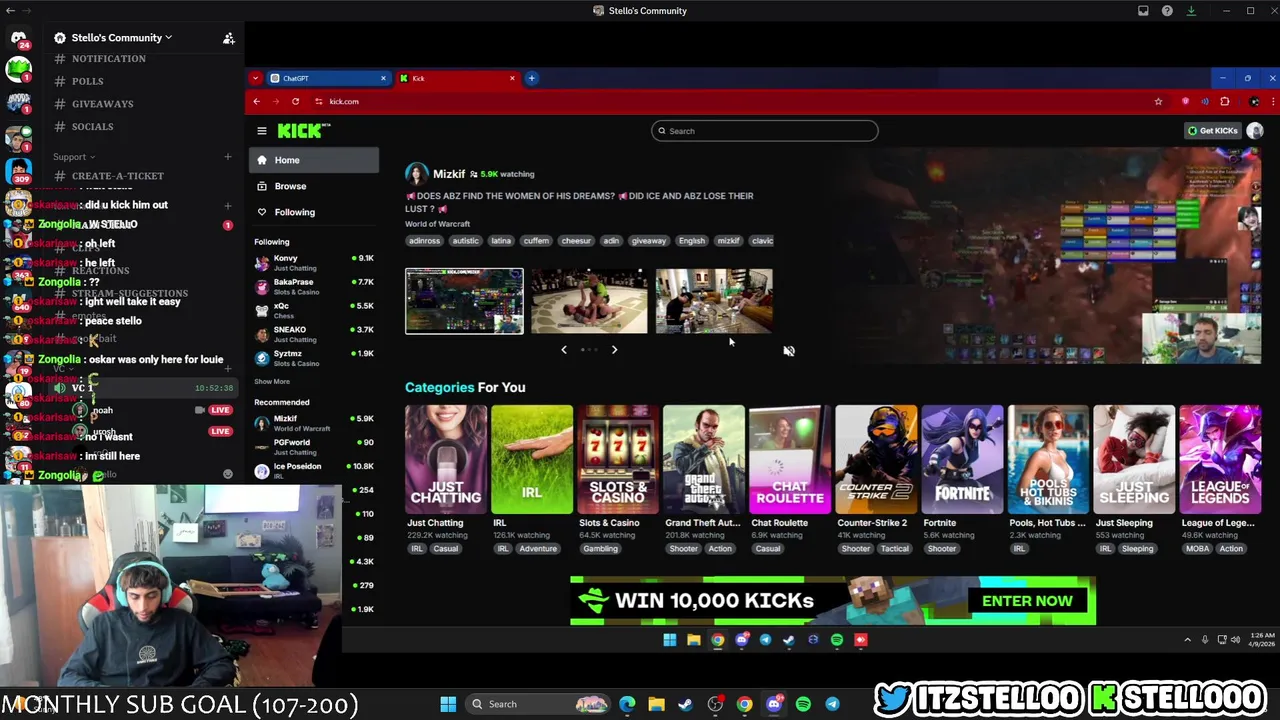Go back in the browser

(257, 101)
